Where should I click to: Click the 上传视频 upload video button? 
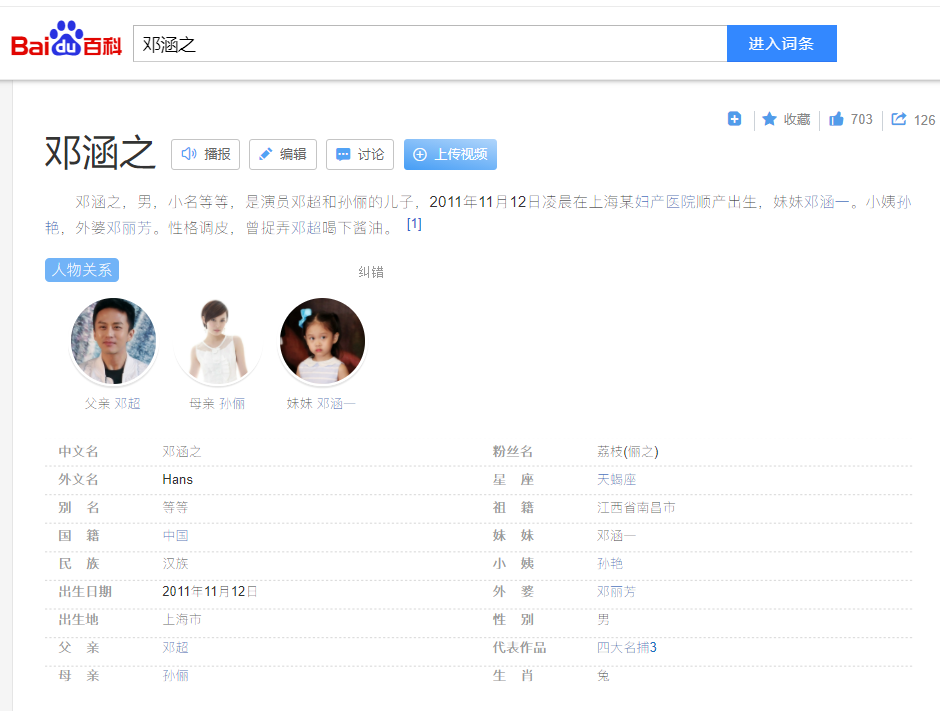[450, 155]
